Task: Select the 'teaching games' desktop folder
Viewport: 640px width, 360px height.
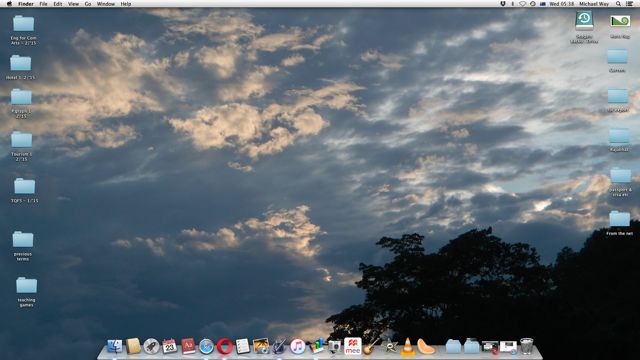Action: (27, 285)
